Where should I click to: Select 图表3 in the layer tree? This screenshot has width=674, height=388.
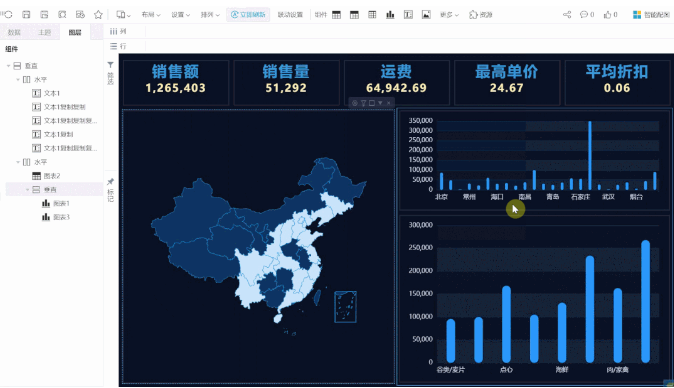61,217
